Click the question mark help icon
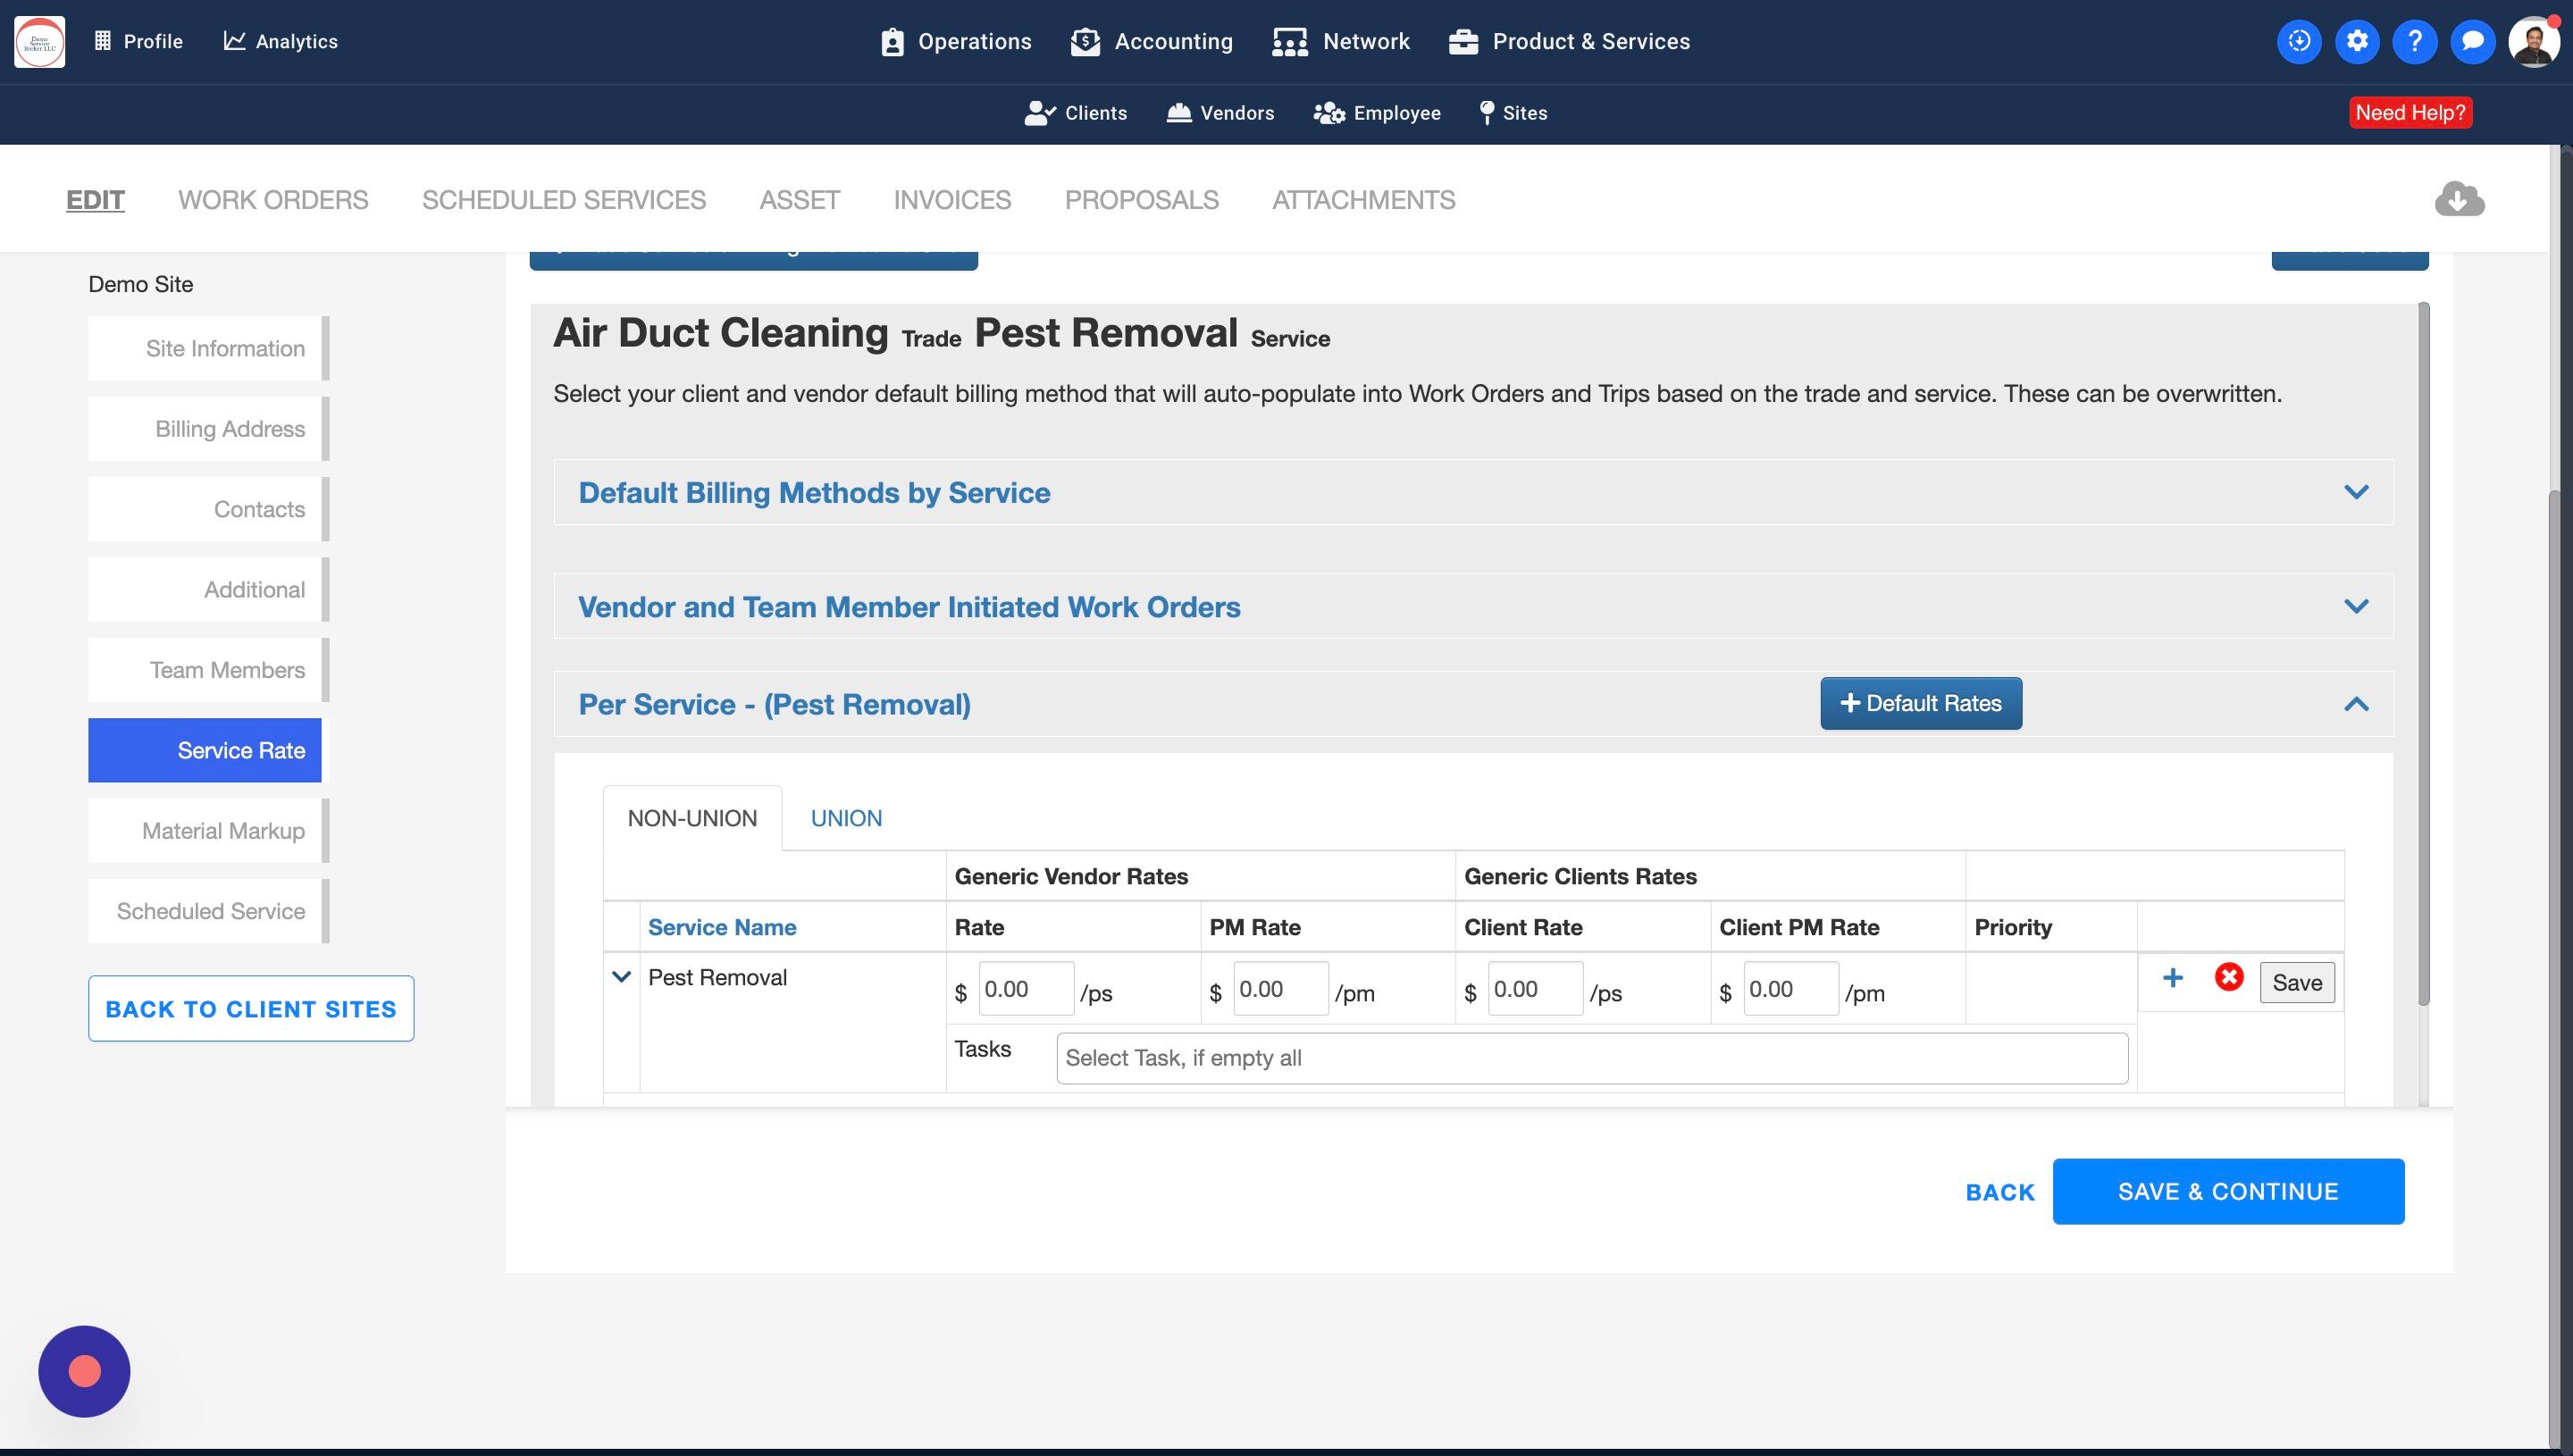The height and width of the screenshot is (1456, 2573). [2414, 41]
